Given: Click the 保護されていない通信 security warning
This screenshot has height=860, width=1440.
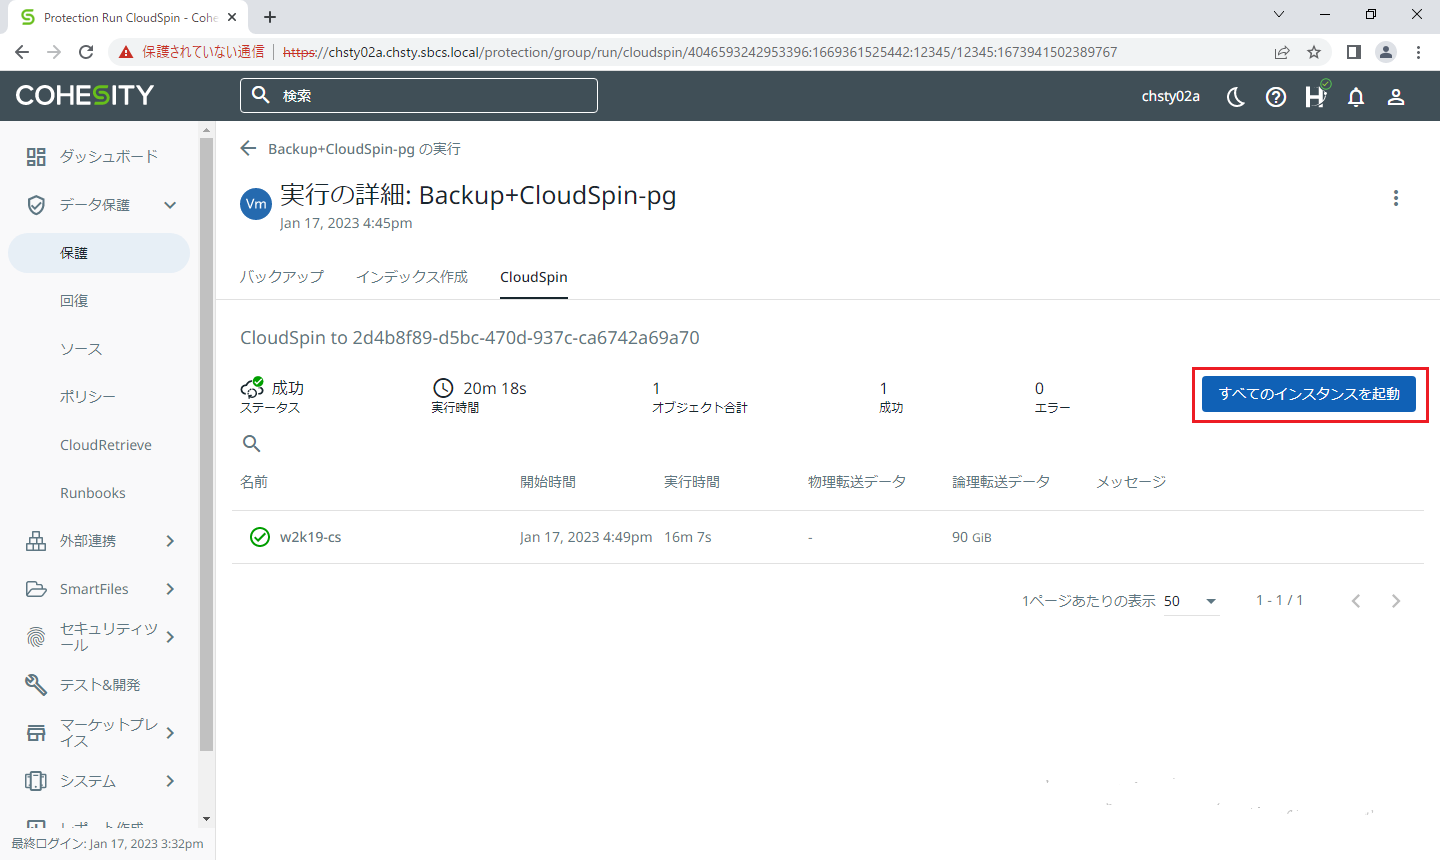Looking at the screenshot, I should click(x=192, y=52).
